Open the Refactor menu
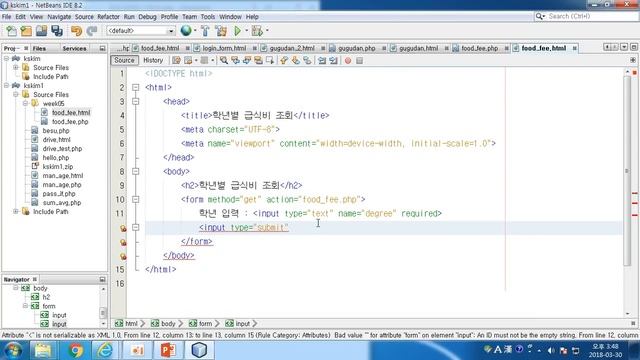Screen dimensions: 640x360 click(108, 17)
